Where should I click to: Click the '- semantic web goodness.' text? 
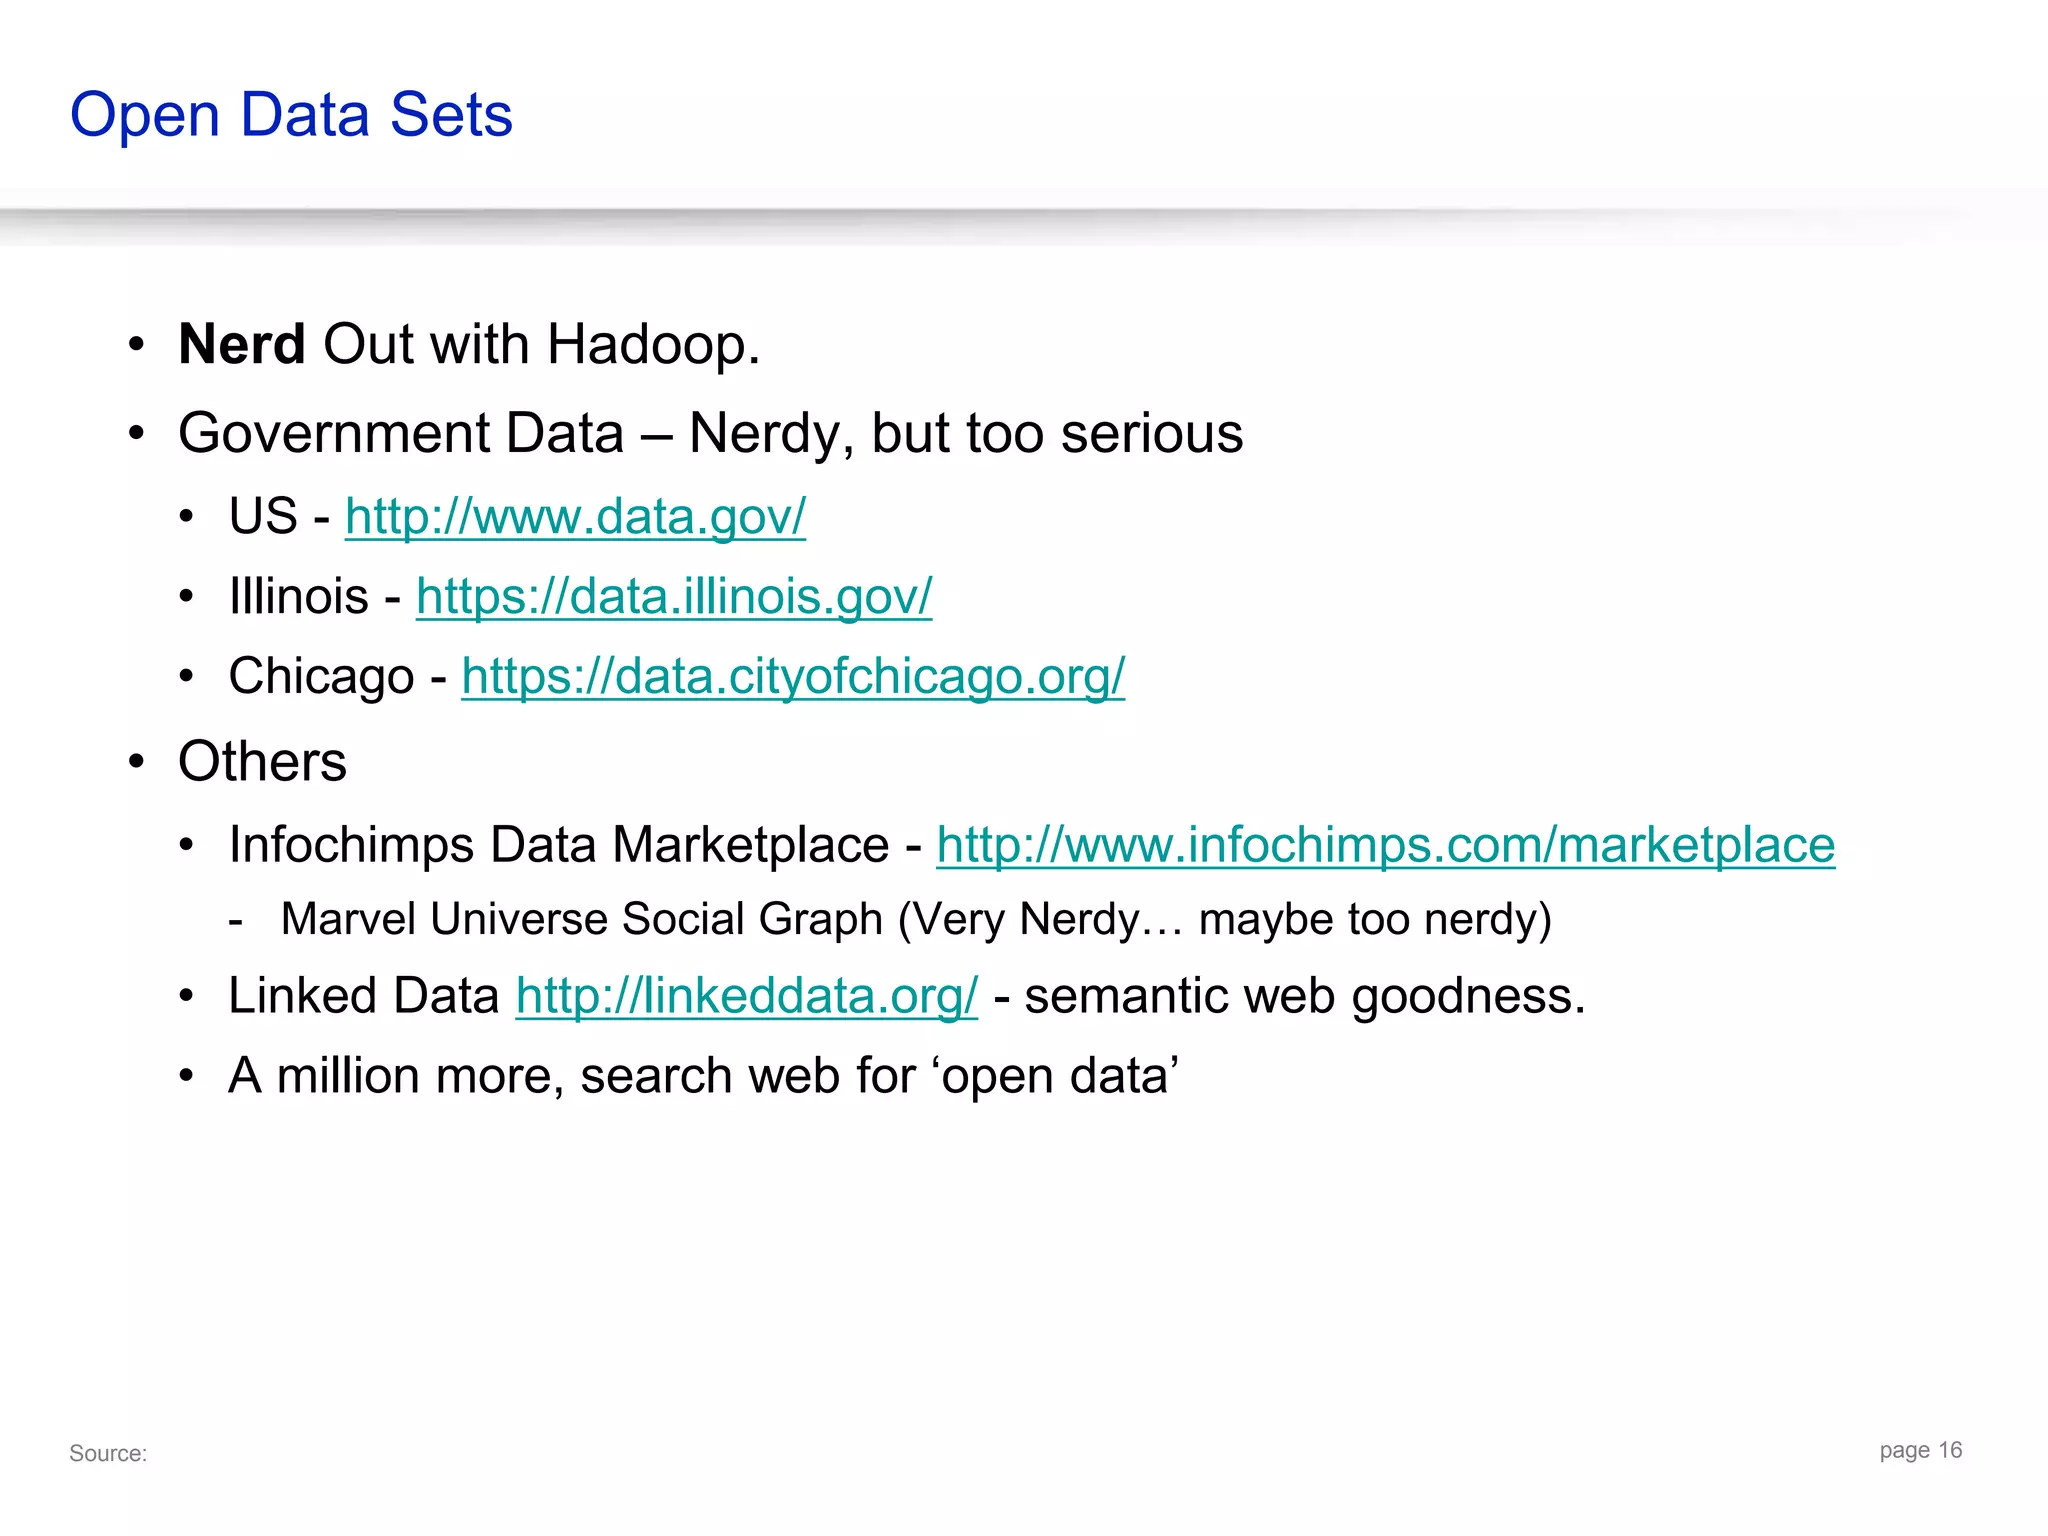pos(1290,996)
